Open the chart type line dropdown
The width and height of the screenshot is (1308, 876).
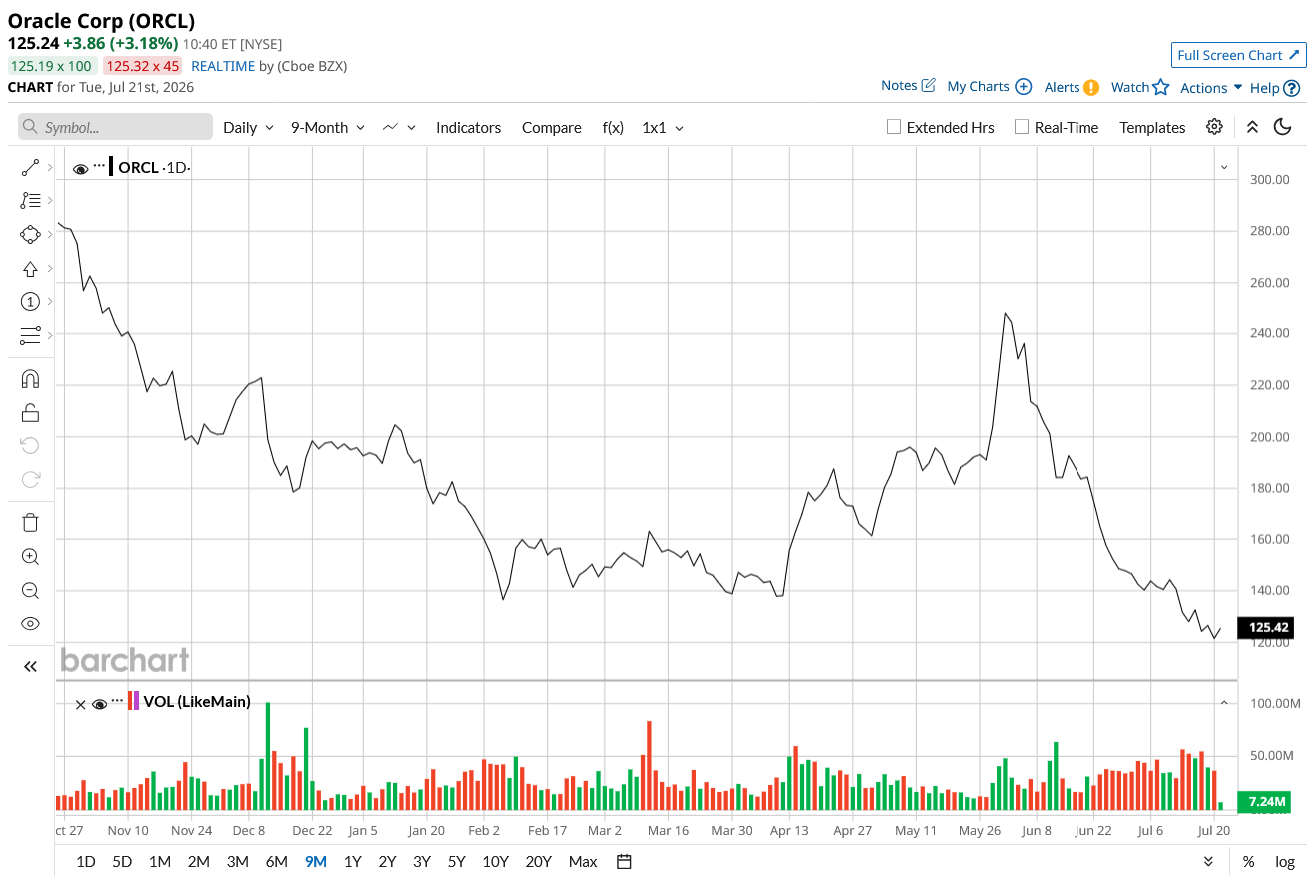click(x=399, y=127)
